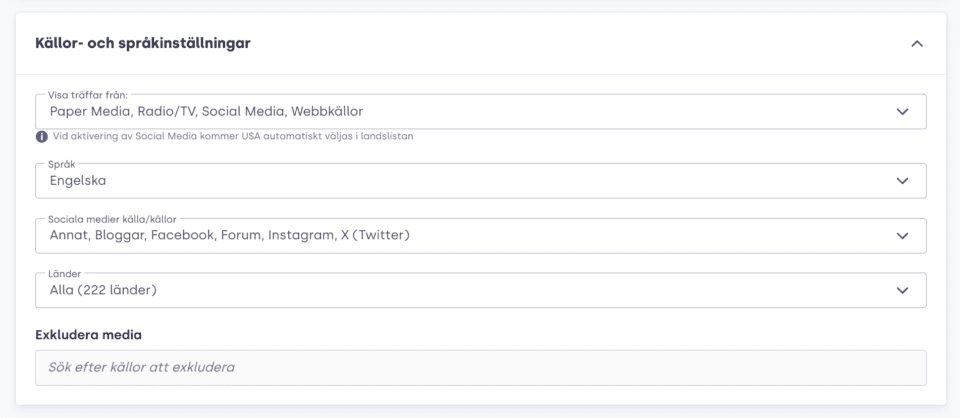Click the Länder field label
Screen dimensions: 960x418
click(64, 274)
